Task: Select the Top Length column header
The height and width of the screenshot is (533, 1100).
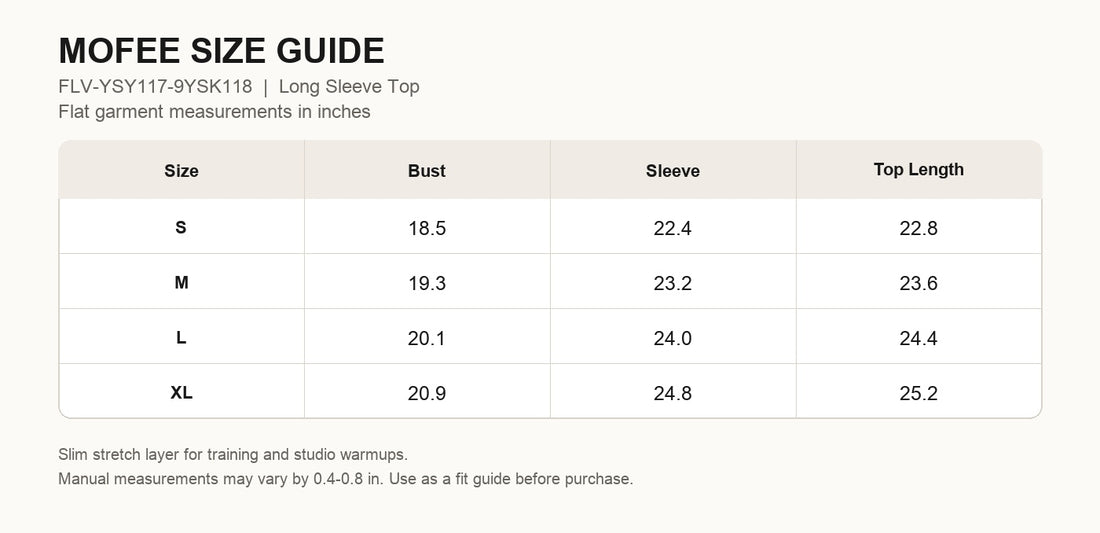Action: 918,170
